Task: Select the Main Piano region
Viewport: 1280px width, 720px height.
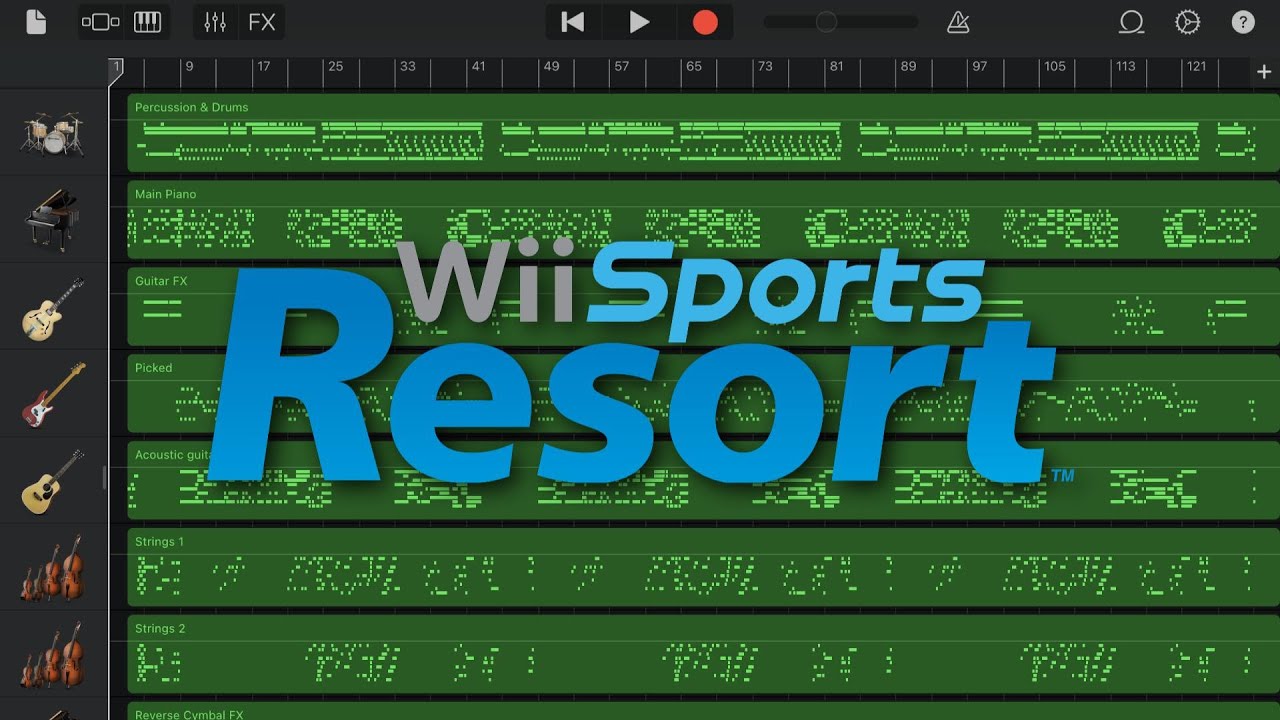Action: point(703,220)
